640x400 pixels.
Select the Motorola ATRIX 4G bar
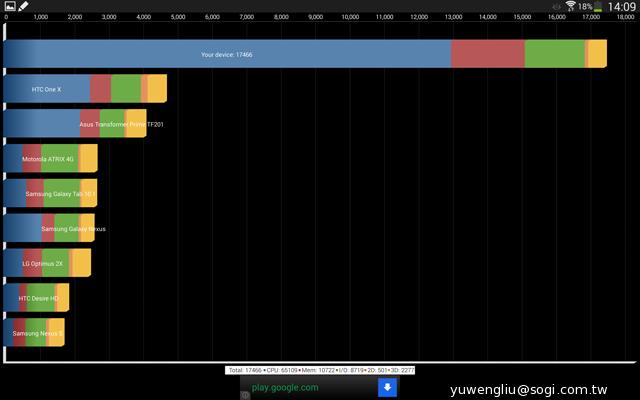click(50, 159)
